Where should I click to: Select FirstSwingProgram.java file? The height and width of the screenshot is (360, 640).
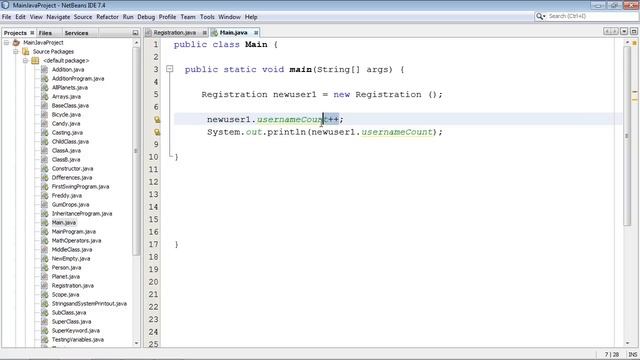[x=80, y=186]
